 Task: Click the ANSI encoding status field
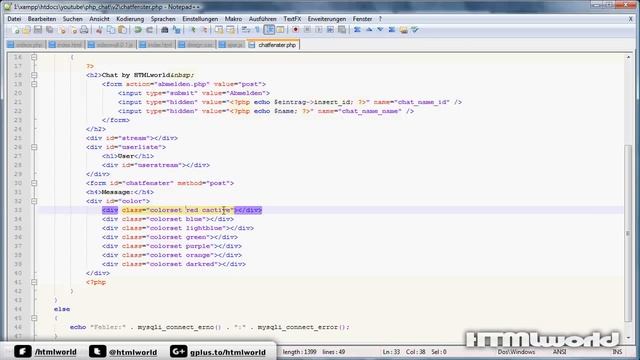pos(559,352)
